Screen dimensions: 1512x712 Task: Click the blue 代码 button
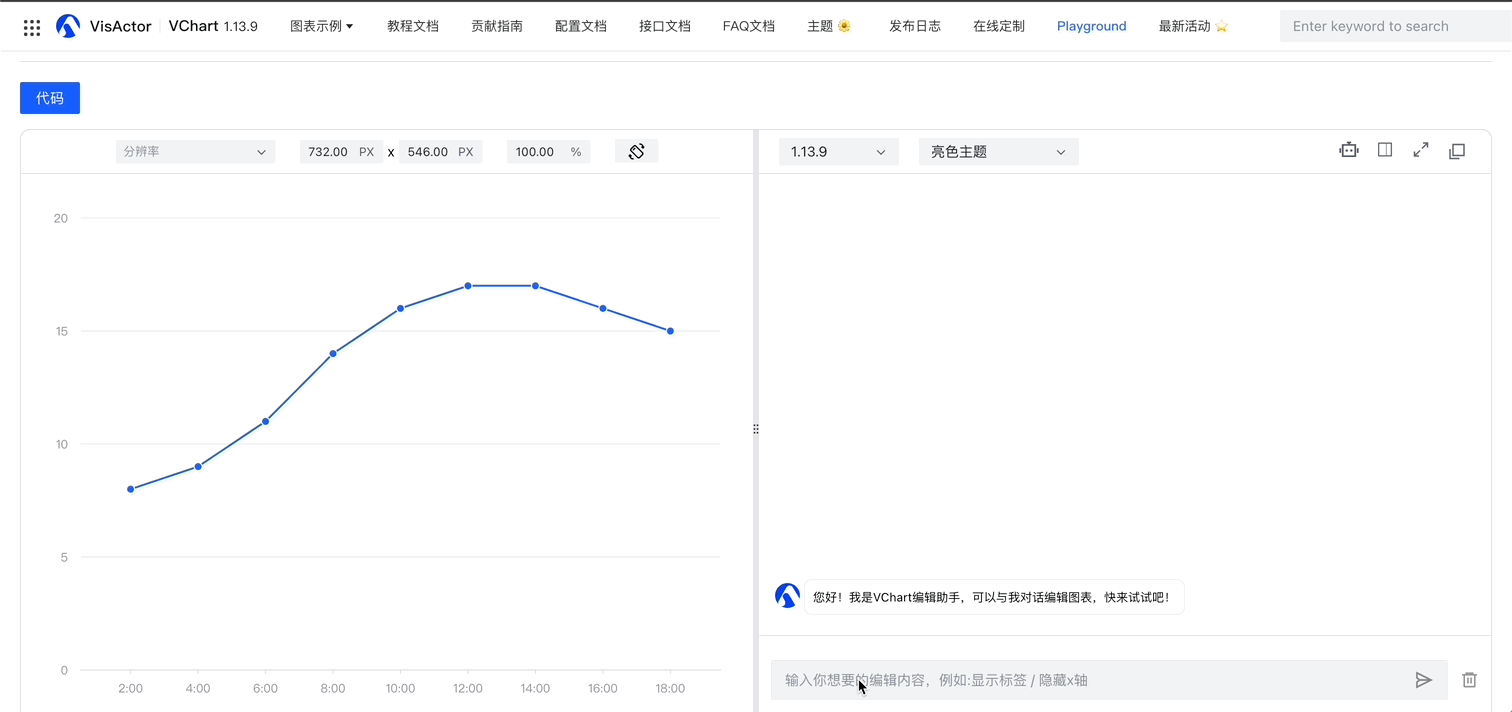[50, 98]
